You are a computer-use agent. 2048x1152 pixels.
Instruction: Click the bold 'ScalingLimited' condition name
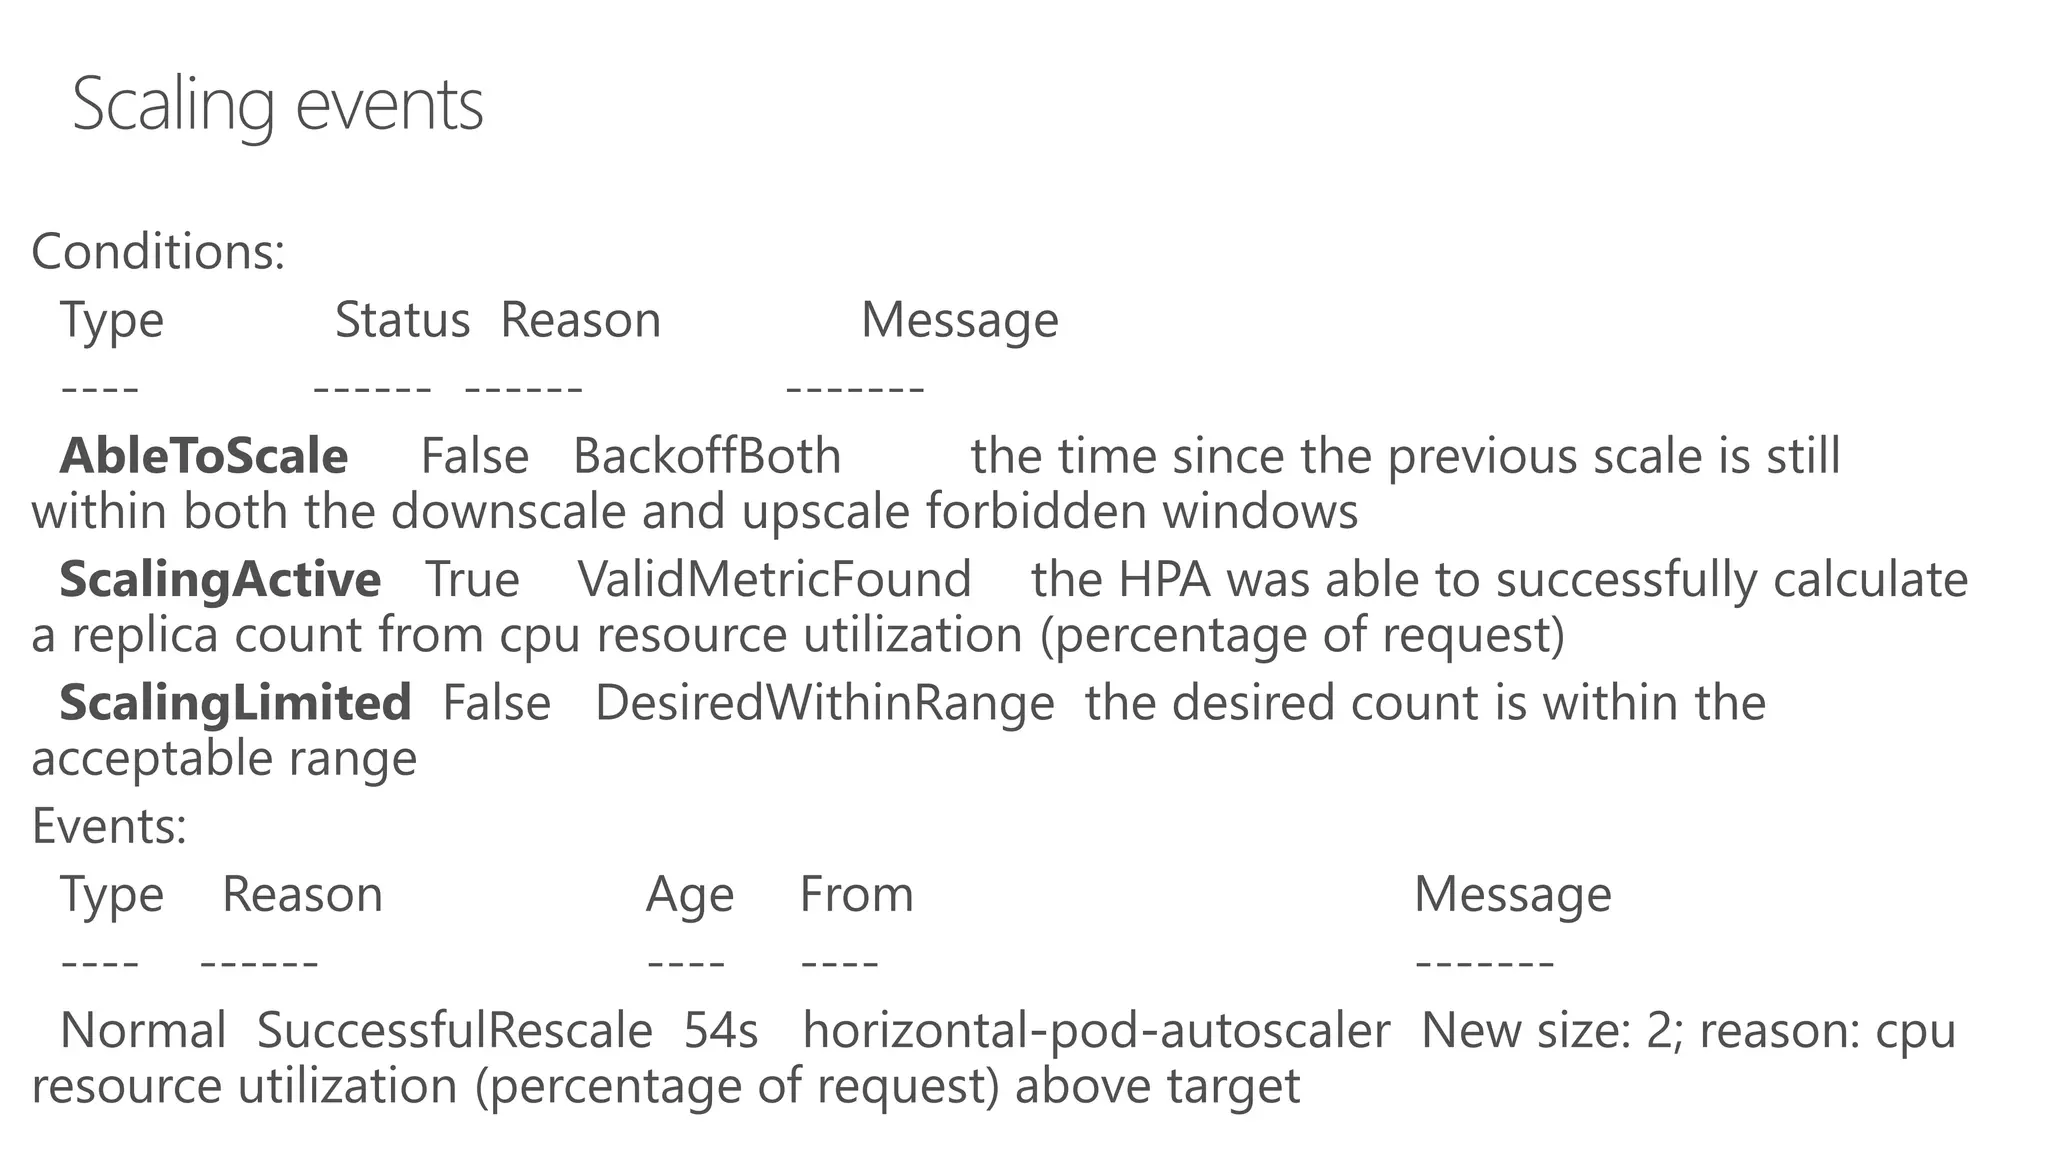(235, 703)
